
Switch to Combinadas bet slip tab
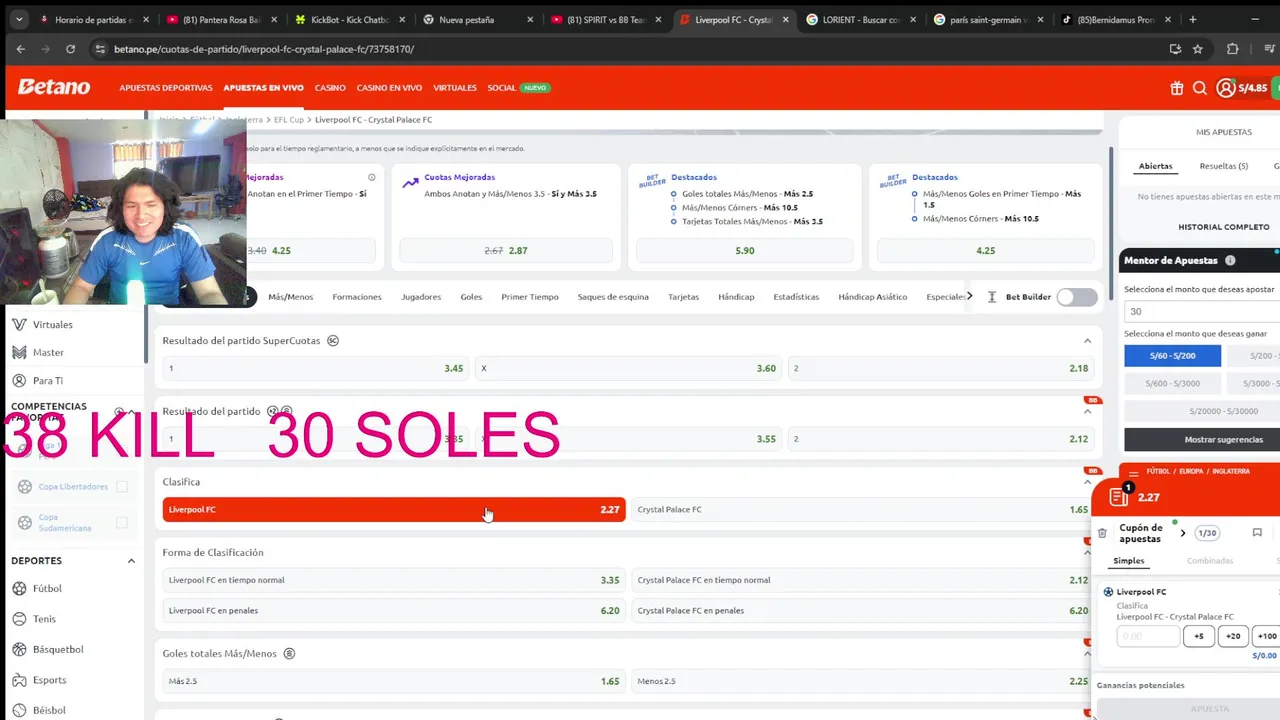pyautogui.click(x=1210, y=561)
